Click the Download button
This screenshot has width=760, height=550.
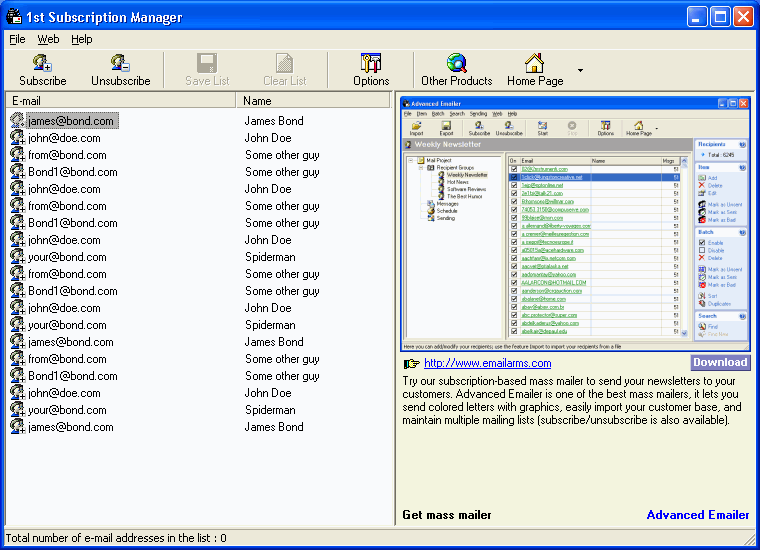click(719, 362)
